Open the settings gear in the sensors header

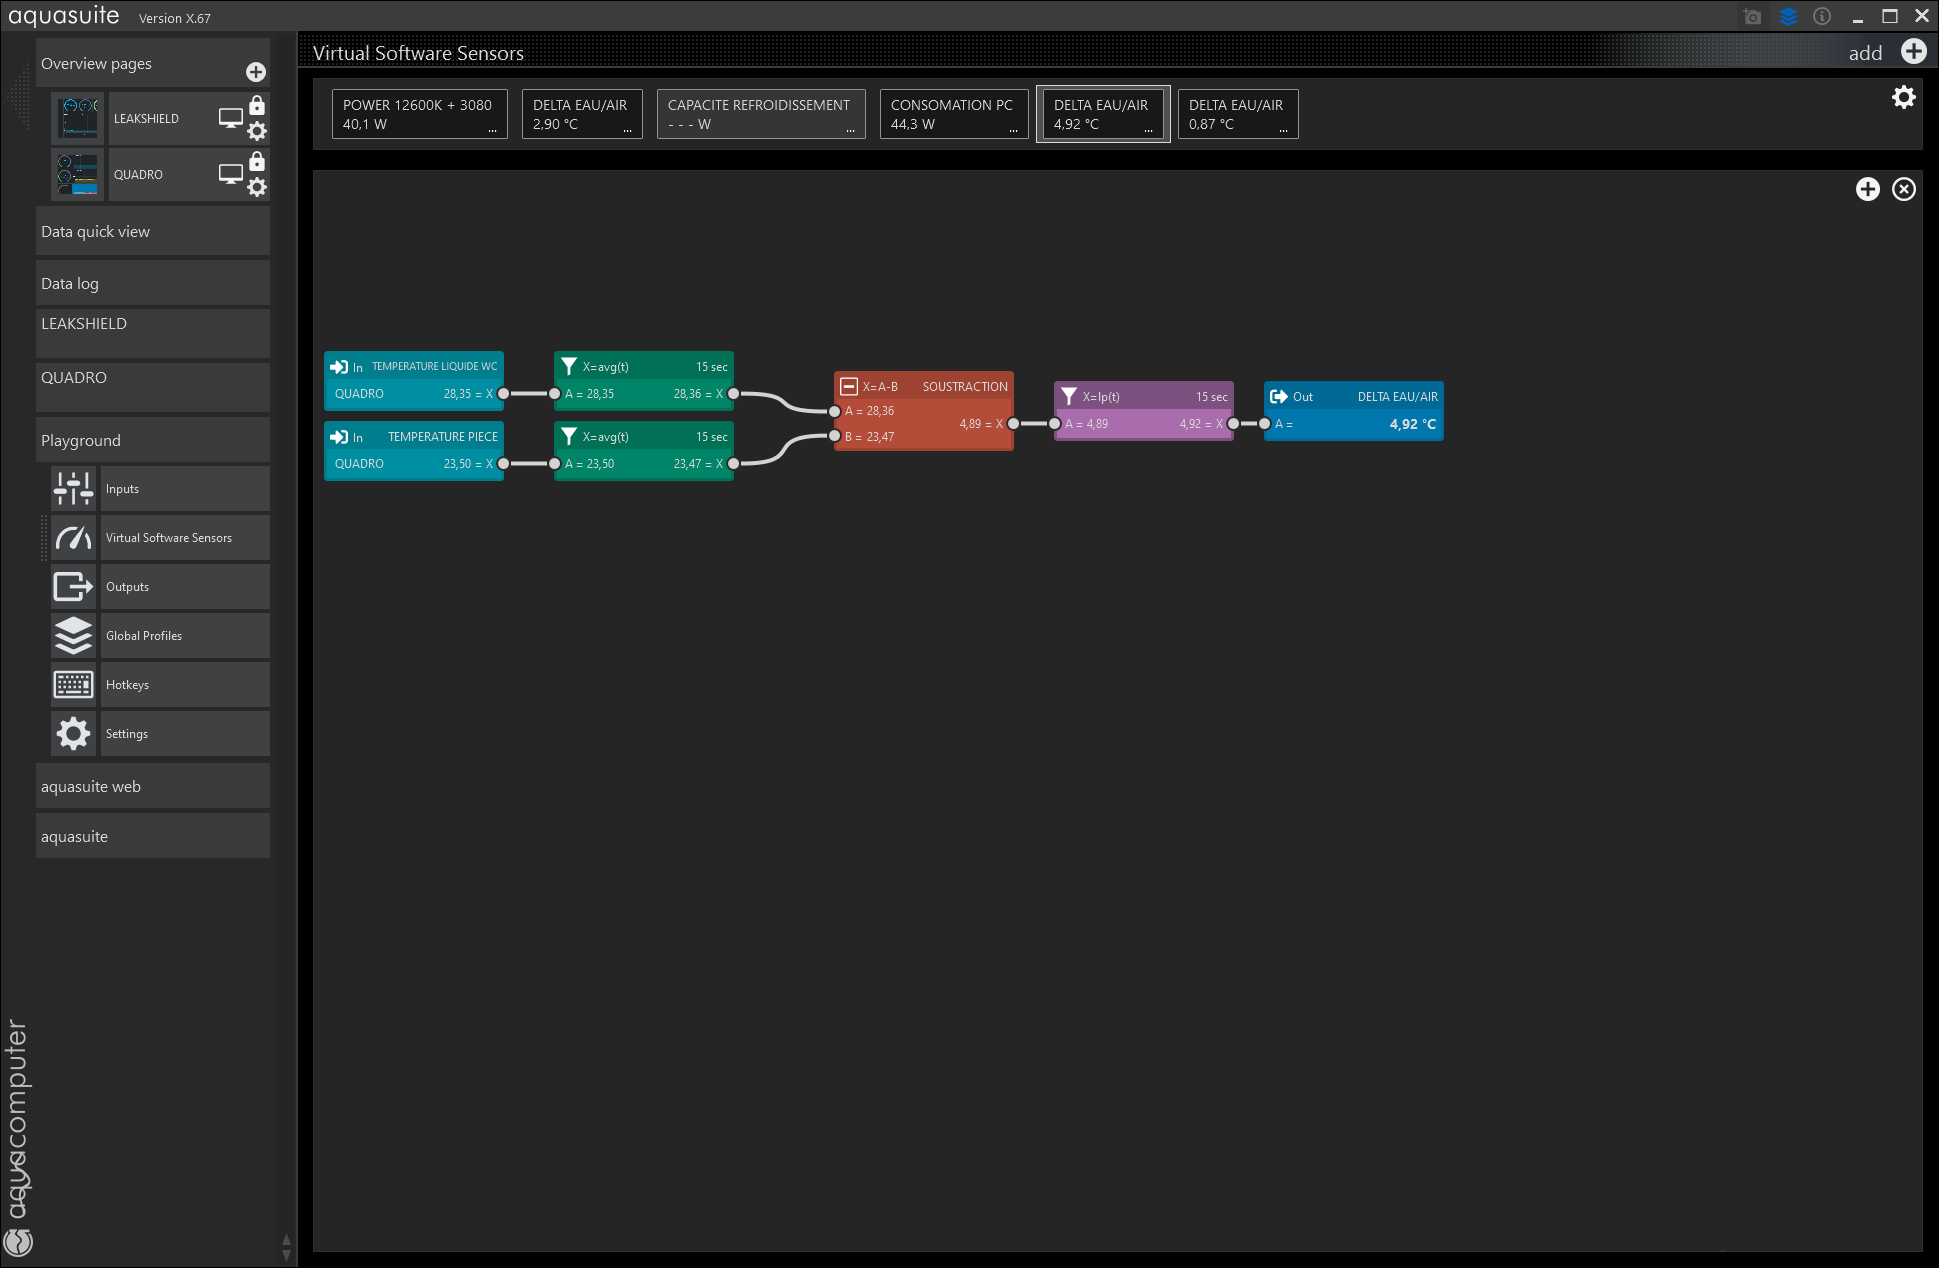click(1903, 97)
